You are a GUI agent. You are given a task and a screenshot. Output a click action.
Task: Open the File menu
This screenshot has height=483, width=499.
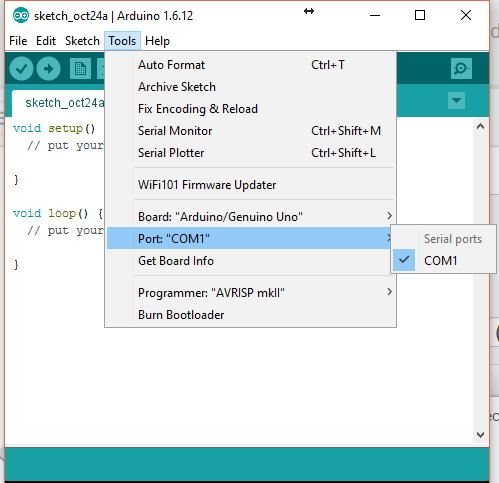point(18,41)
